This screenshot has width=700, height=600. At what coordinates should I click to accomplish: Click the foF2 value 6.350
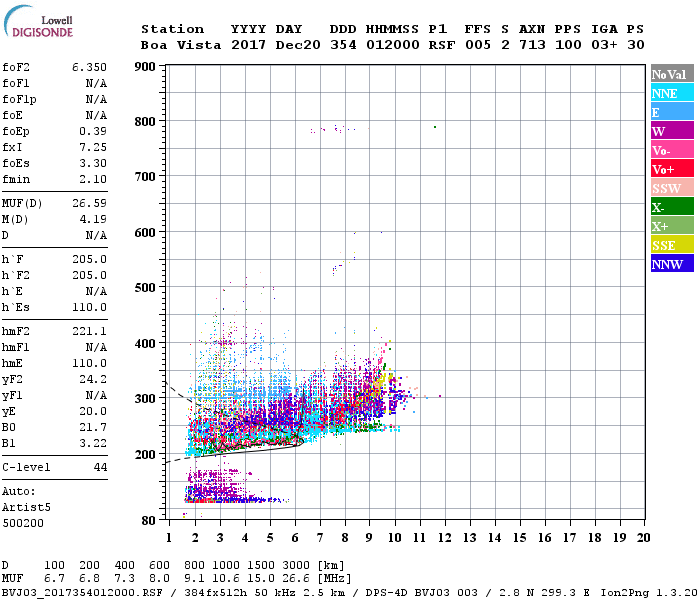[89, 67]
